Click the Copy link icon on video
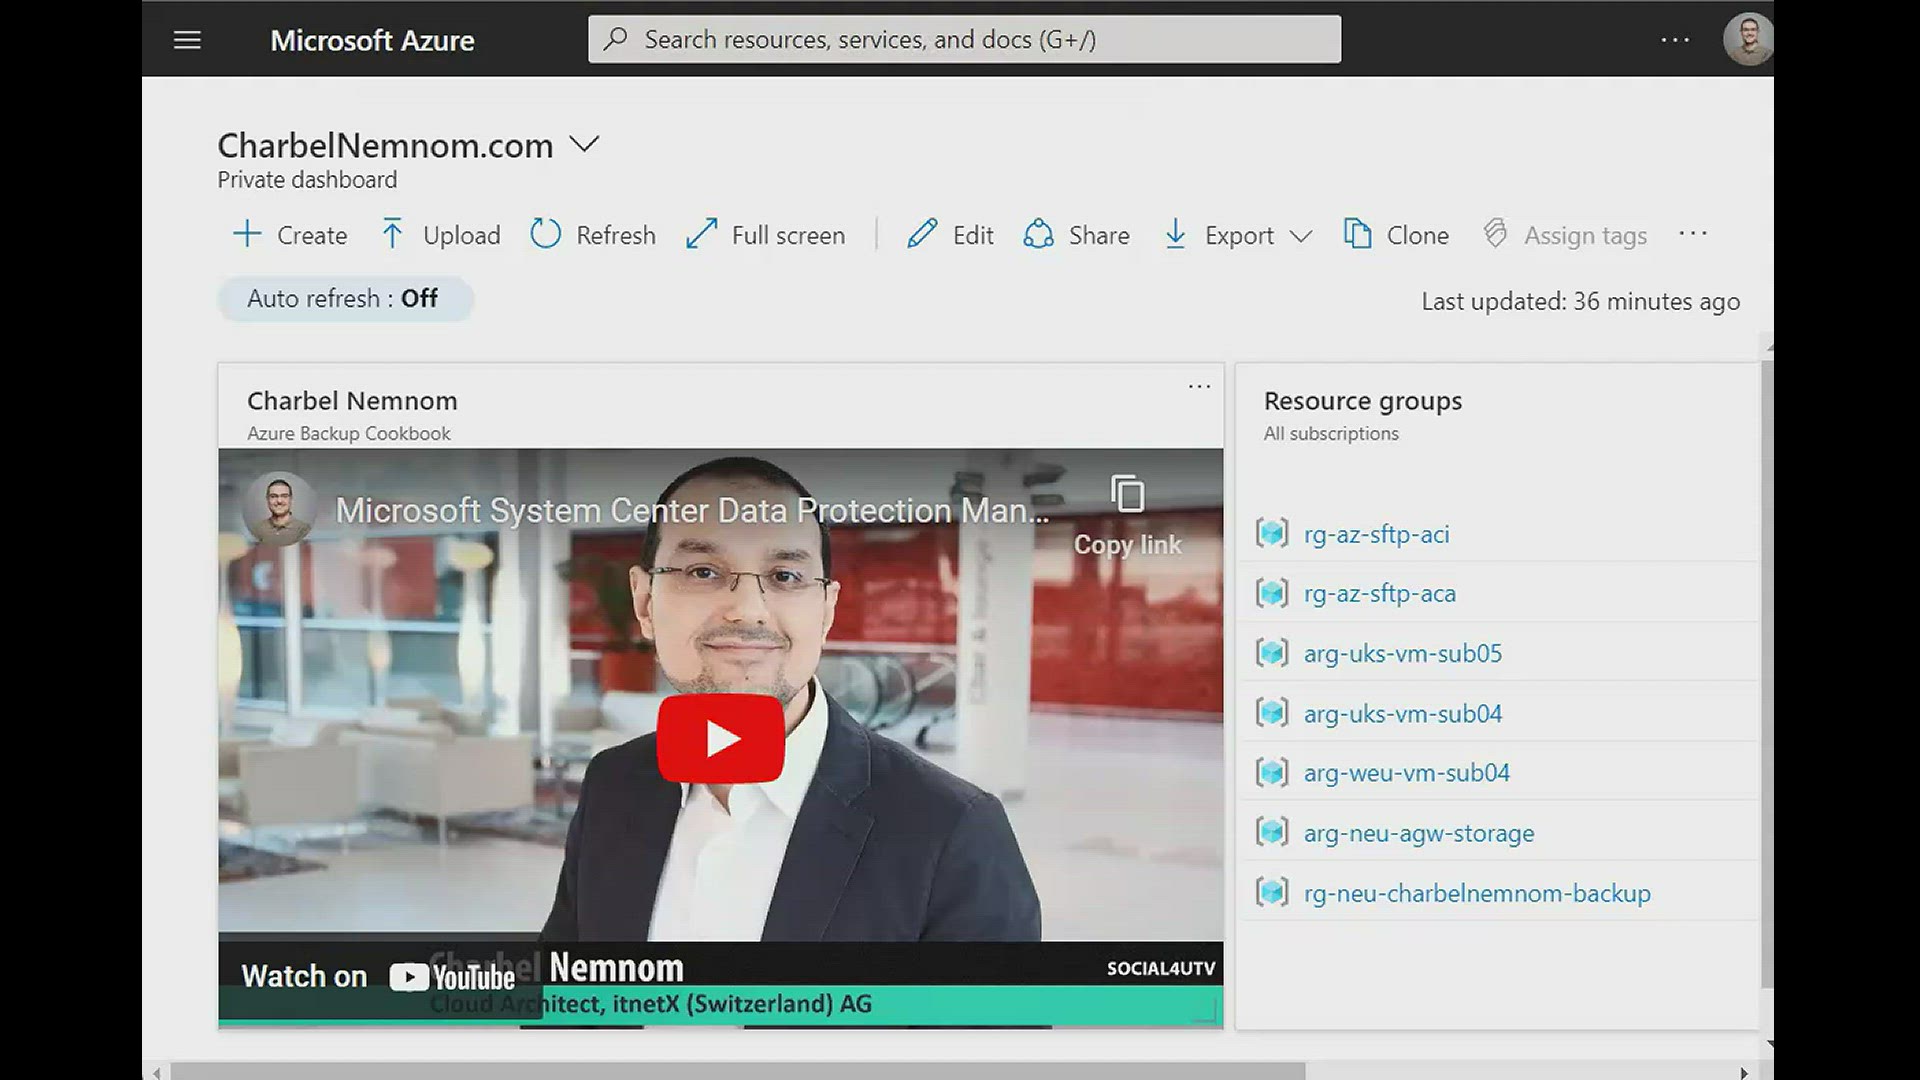Screen dimensions: 1920x1080 (1127, 494)
